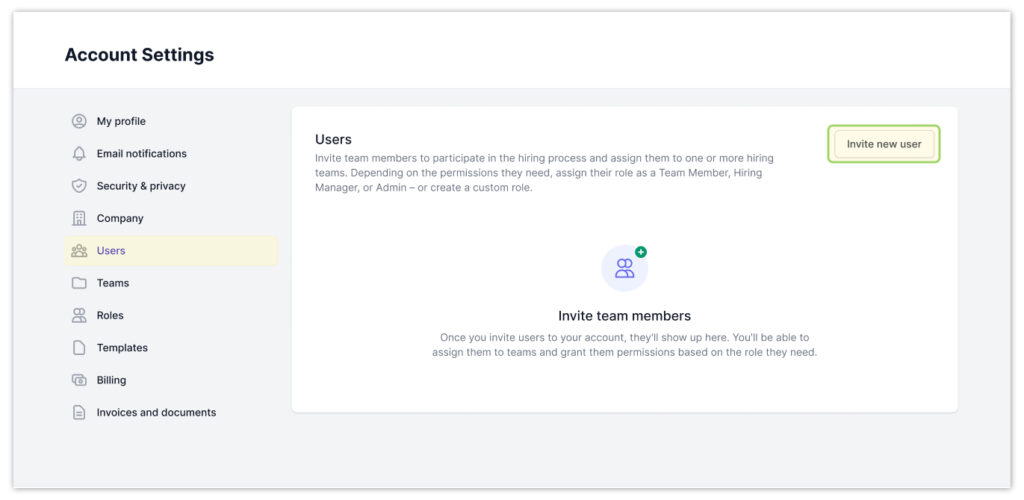Click the Billing wallet icon

coord(79,380)
